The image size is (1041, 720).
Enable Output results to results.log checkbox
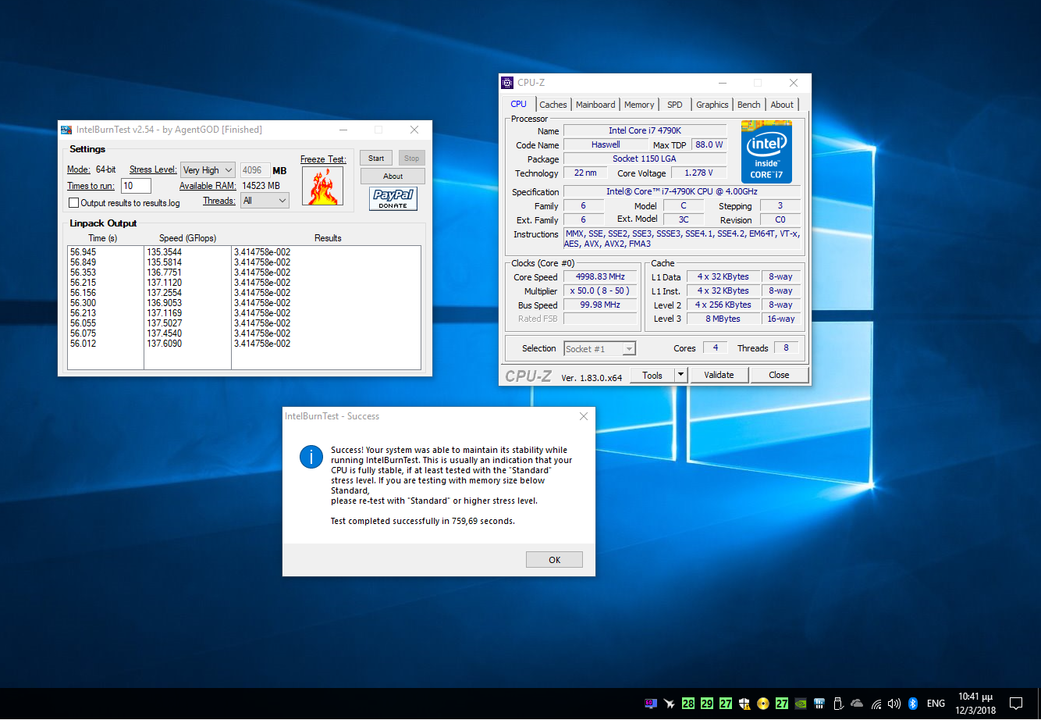pos(74,203)
